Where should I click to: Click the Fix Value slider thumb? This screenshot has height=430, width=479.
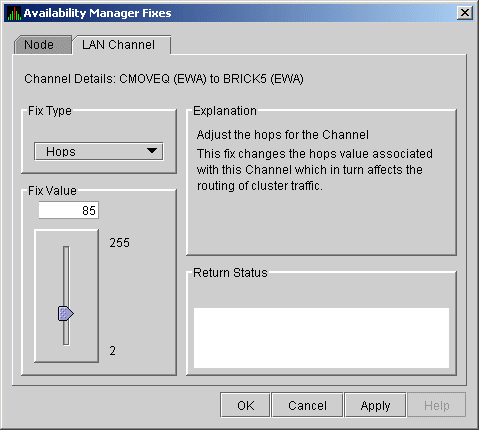(66, 313)
